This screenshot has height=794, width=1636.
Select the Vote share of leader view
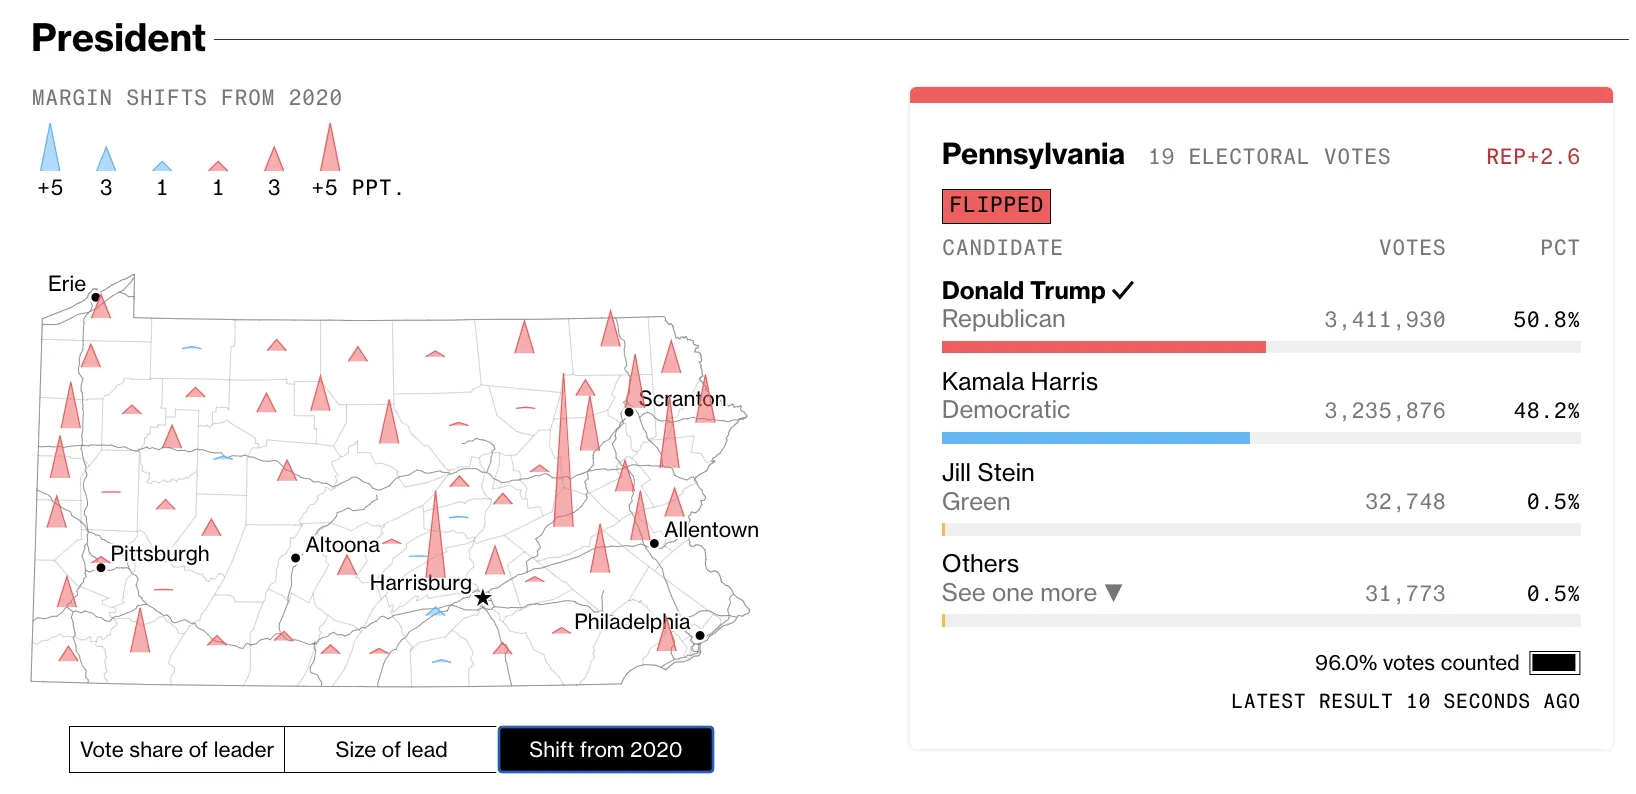[x=177, y=750]
